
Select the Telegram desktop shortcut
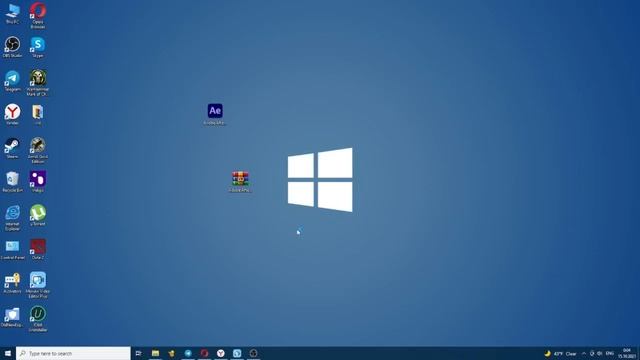12,81
